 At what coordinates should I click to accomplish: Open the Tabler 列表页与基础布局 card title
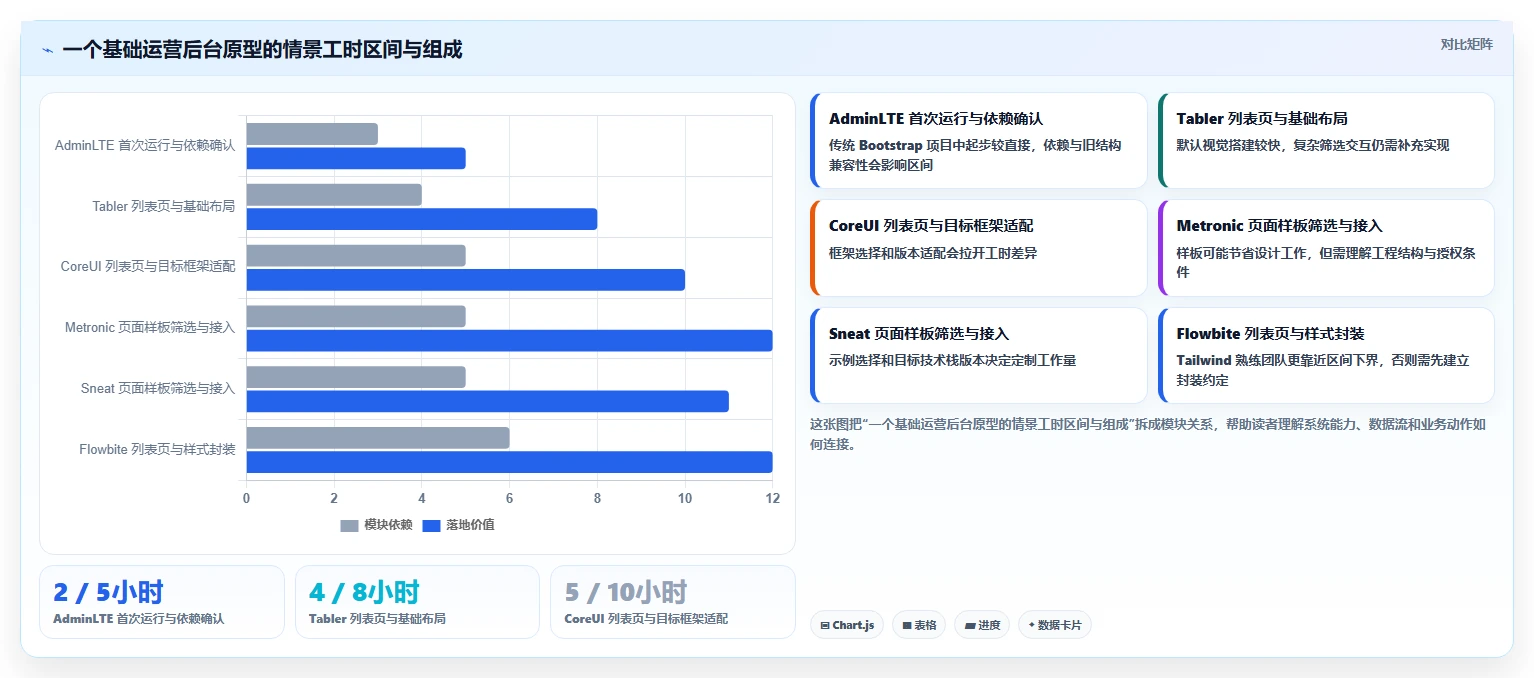pyautogui.click(x=1262, y=119)
